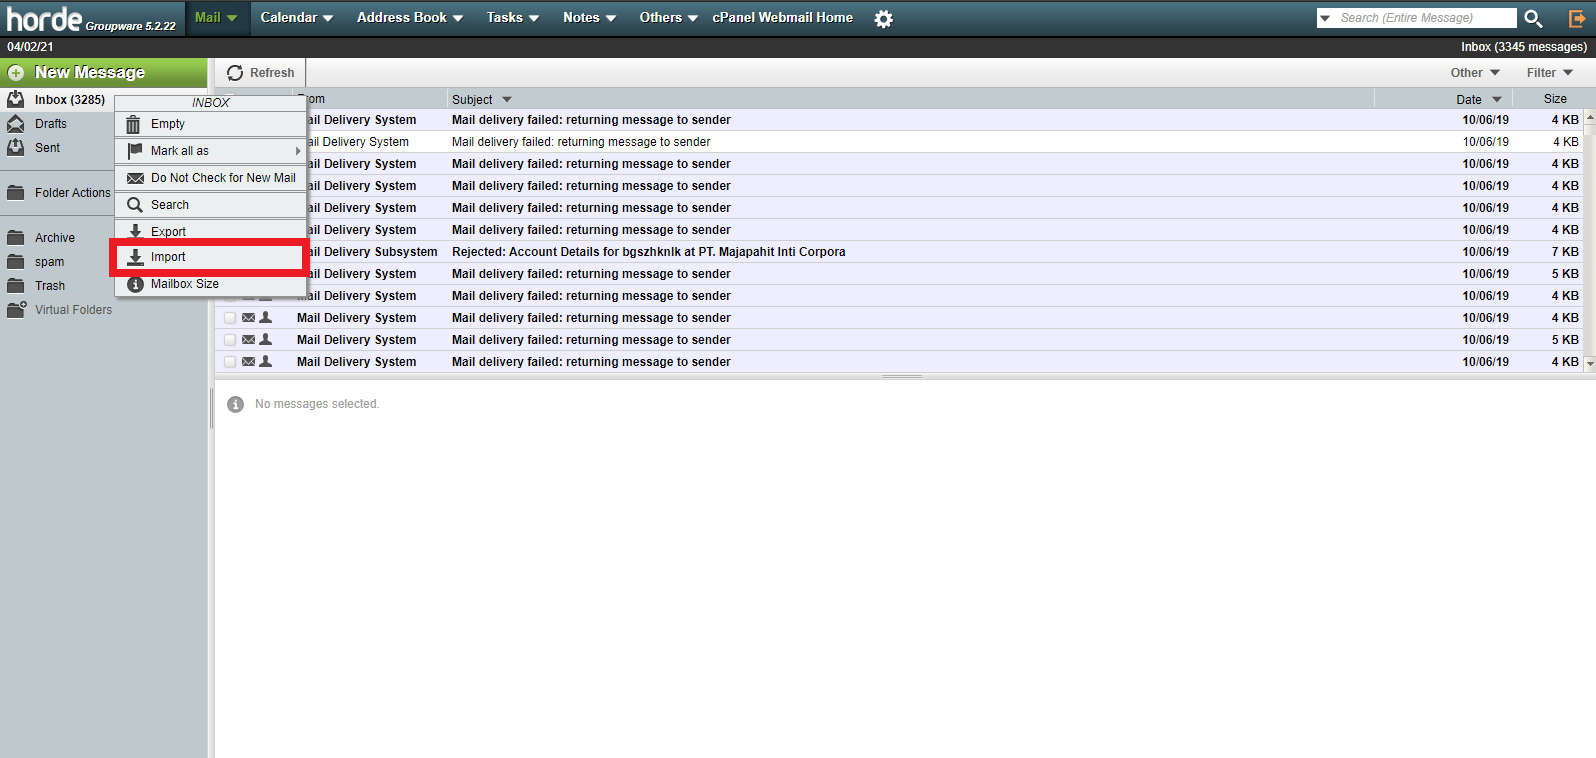Click the info icon near No messages selected
Viewport: 1596px width, 758px height.
(x=235, y=404)
